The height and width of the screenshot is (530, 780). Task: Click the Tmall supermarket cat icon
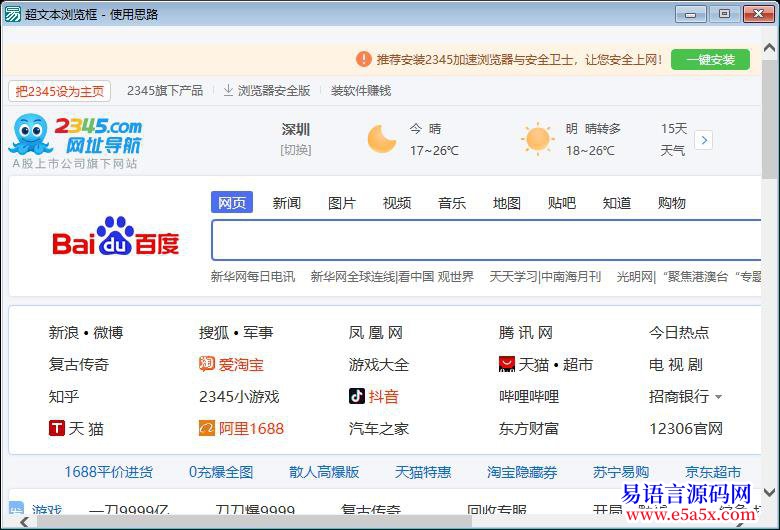coord(507,364)
